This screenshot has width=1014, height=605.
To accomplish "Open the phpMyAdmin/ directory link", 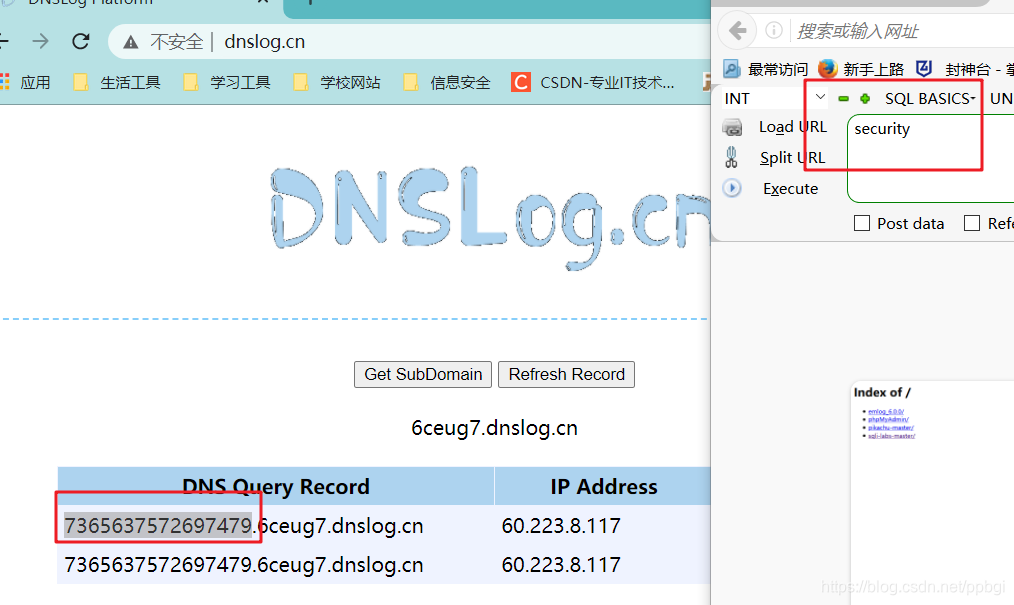I will point(889,419).
